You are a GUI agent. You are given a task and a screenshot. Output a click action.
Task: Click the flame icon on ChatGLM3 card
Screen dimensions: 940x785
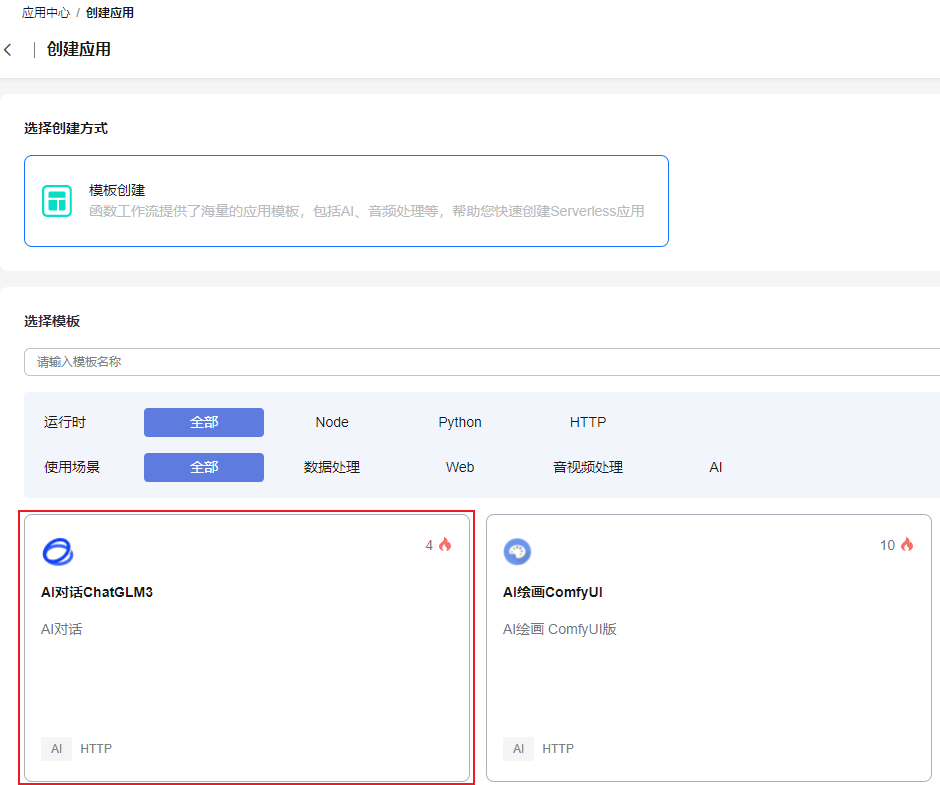tap(445, 545)
